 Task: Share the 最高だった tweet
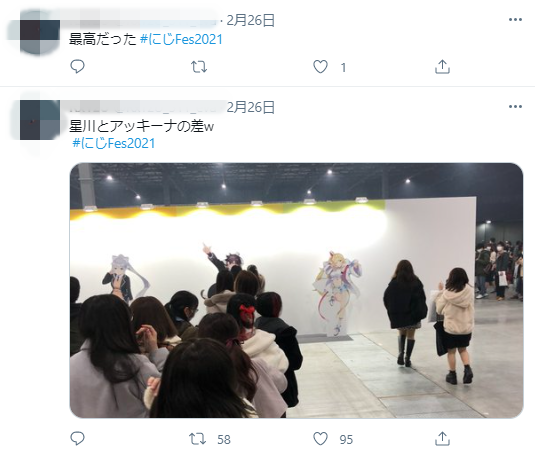pyautogui.click(x=442, y=67)
